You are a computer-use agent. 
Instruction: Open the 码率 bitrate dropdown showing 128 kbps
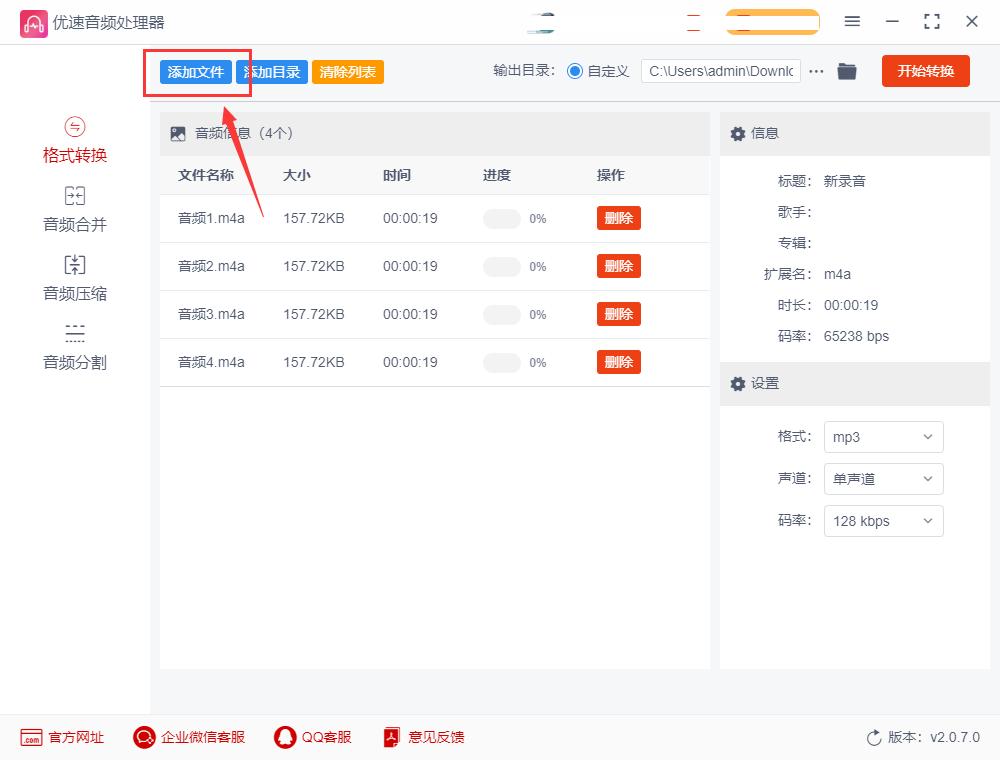coord(883,521)
